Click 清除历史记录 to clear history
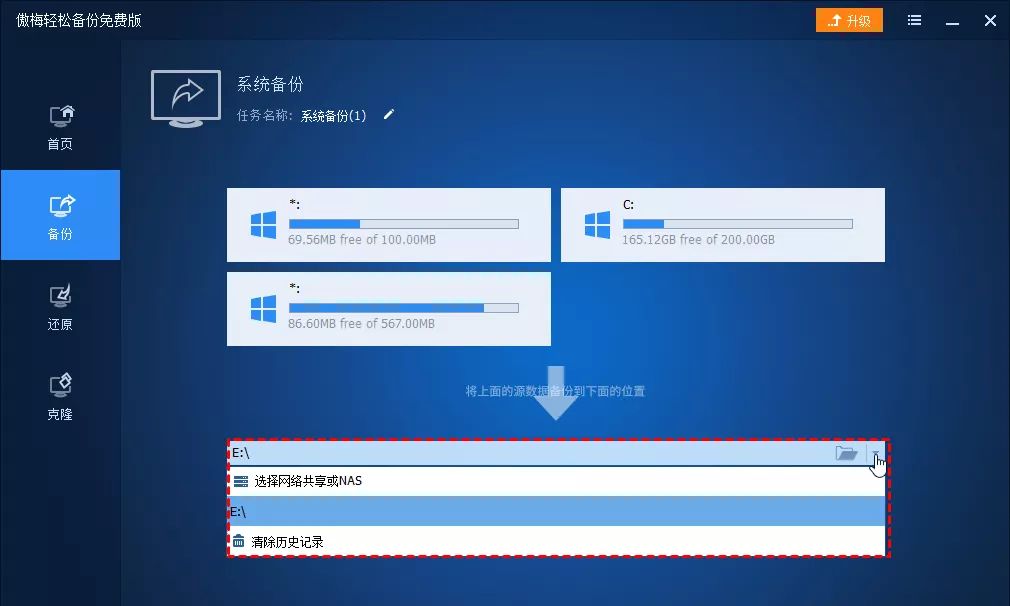This screenshot has height=606, width=1010. pyautogui.click(x=290, y=541)
